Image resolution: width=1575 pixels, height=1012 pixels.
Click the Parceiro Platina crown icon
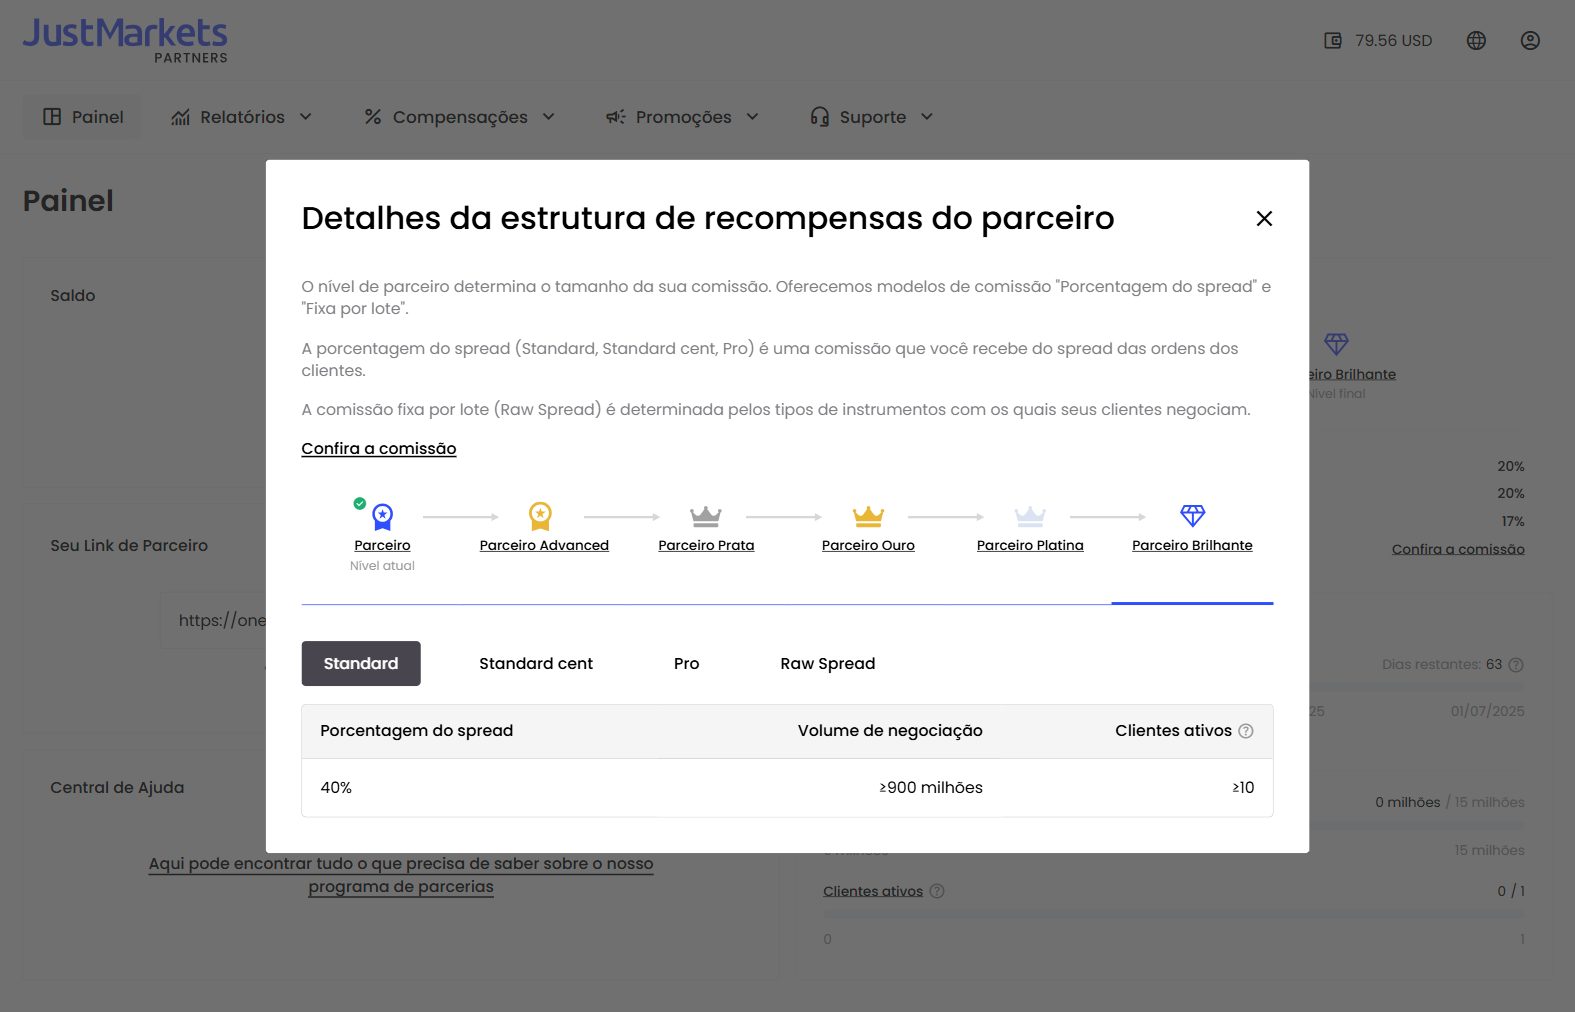click(x=1030, y=516)
